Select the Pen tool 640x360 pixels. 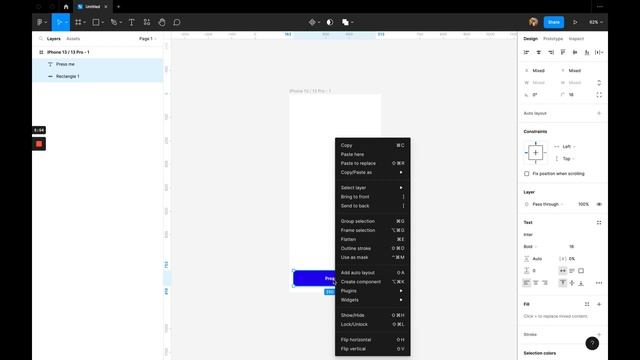click(x=114, y=22)
